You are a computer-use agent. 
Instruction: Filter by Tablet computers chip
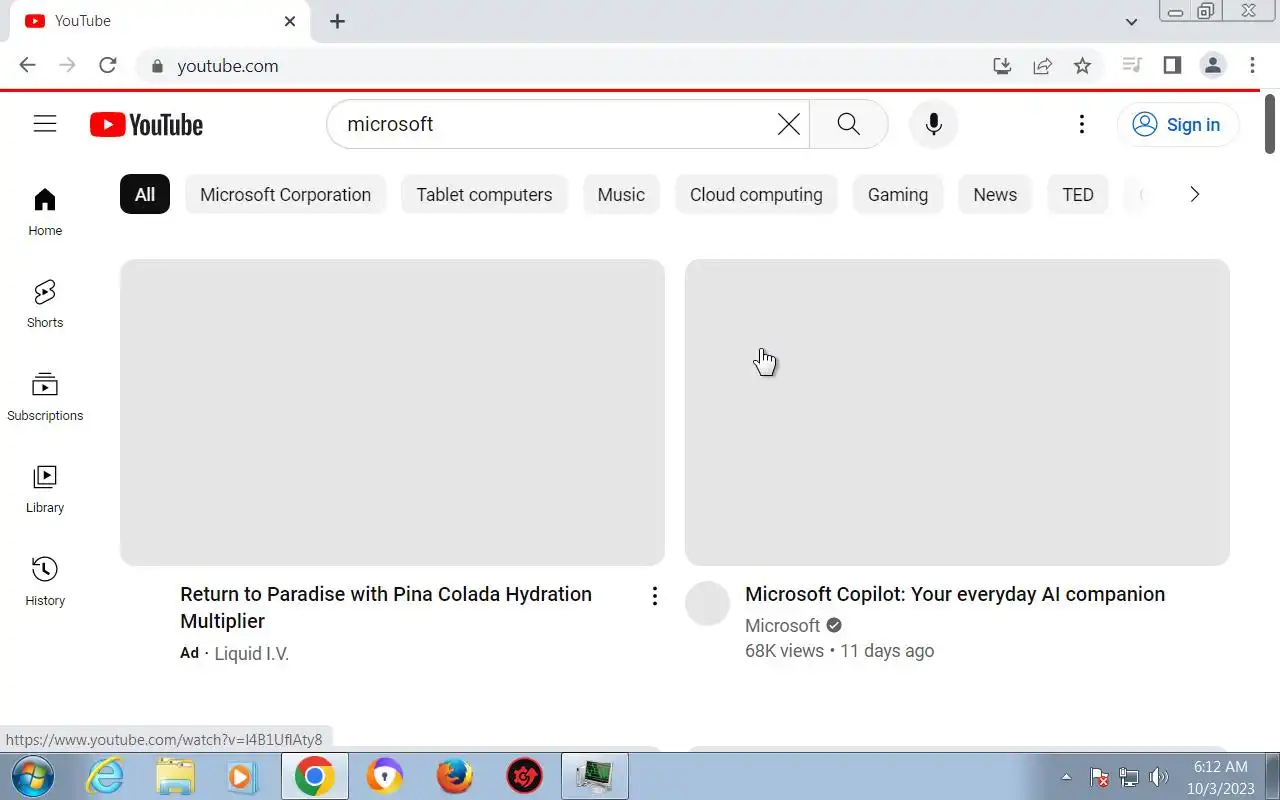[x=484, y=194]
